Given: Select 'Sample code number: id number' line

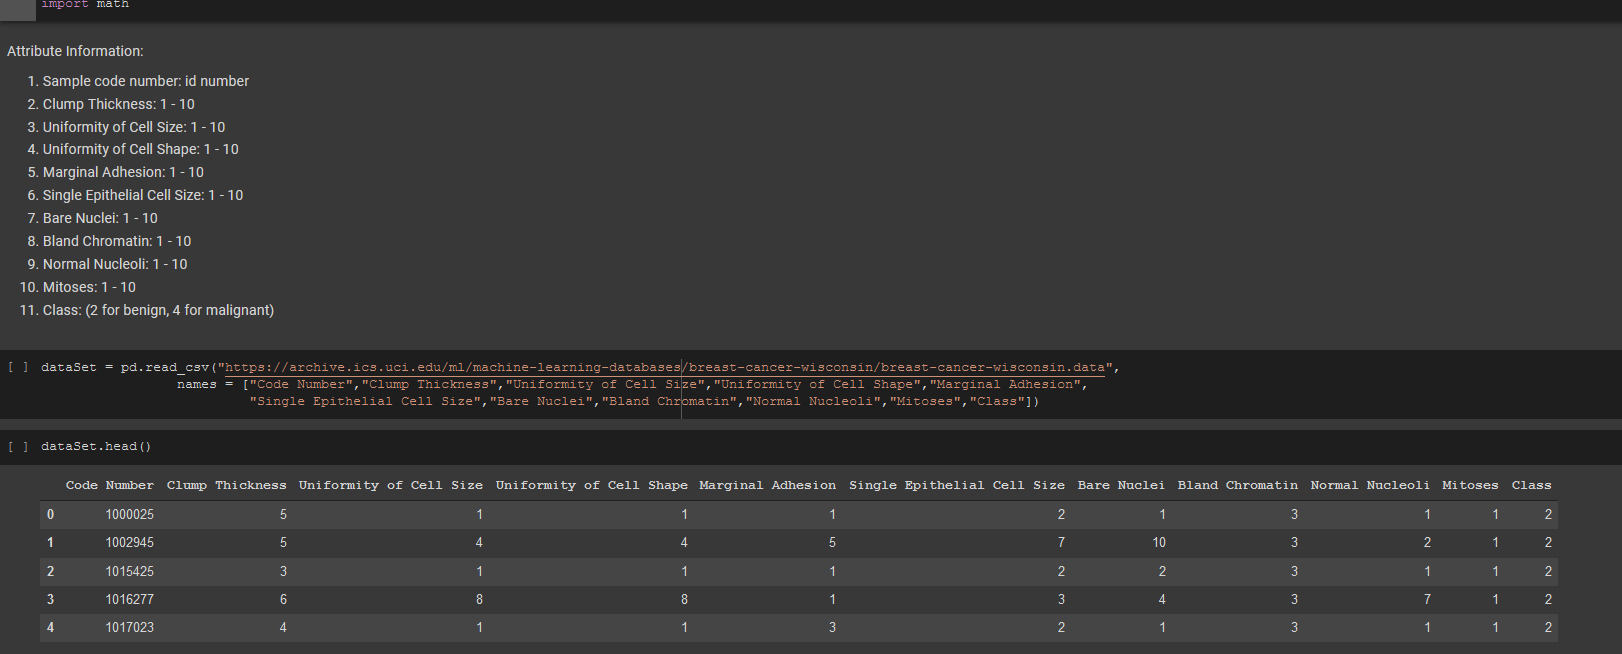Looking at the screenshot, I should coord(146,81).
